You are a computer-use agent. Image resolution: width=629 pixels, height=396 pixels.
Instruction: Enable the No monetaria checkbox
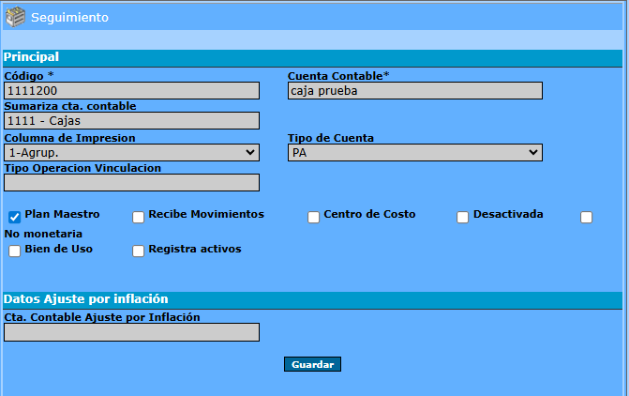586,217
